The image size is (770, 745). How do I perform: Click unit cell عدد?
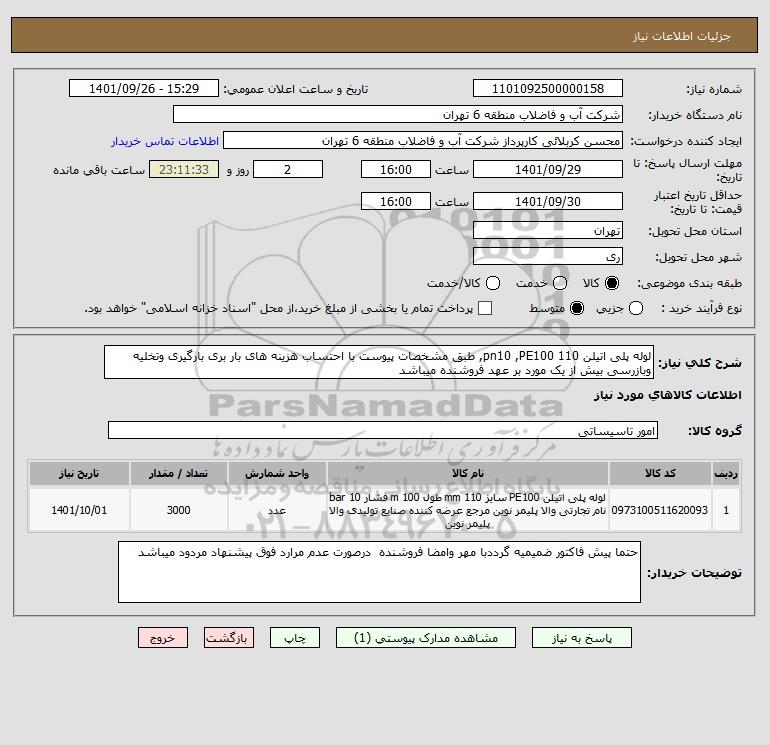pos(277,510)
